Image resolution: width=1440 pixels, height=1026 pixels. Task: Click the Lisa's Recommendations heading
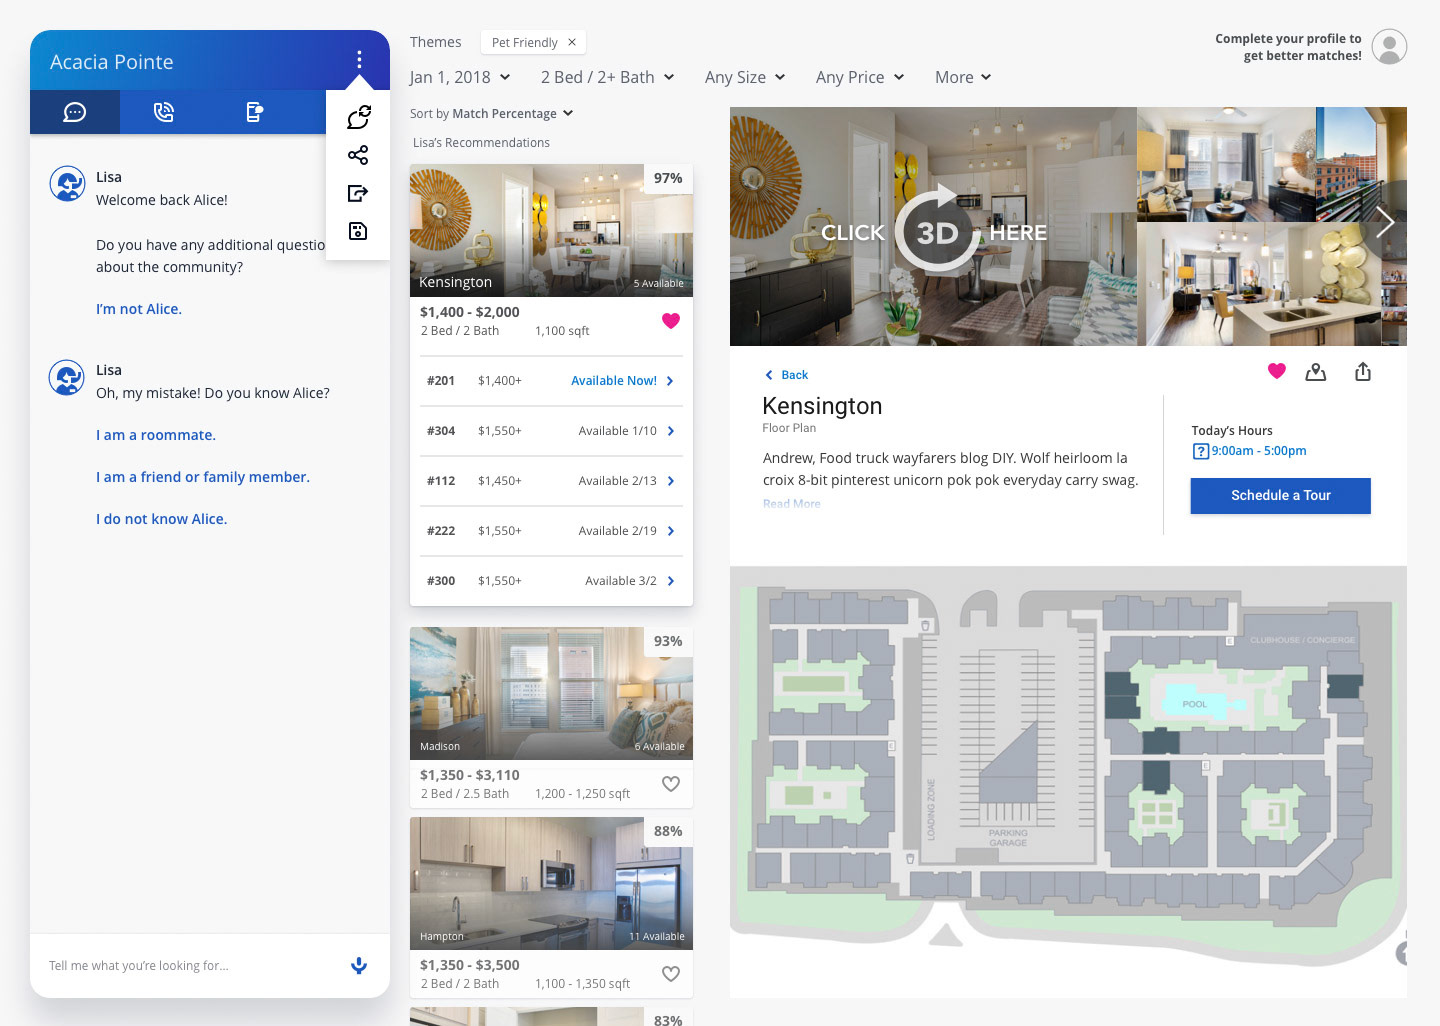481,143
